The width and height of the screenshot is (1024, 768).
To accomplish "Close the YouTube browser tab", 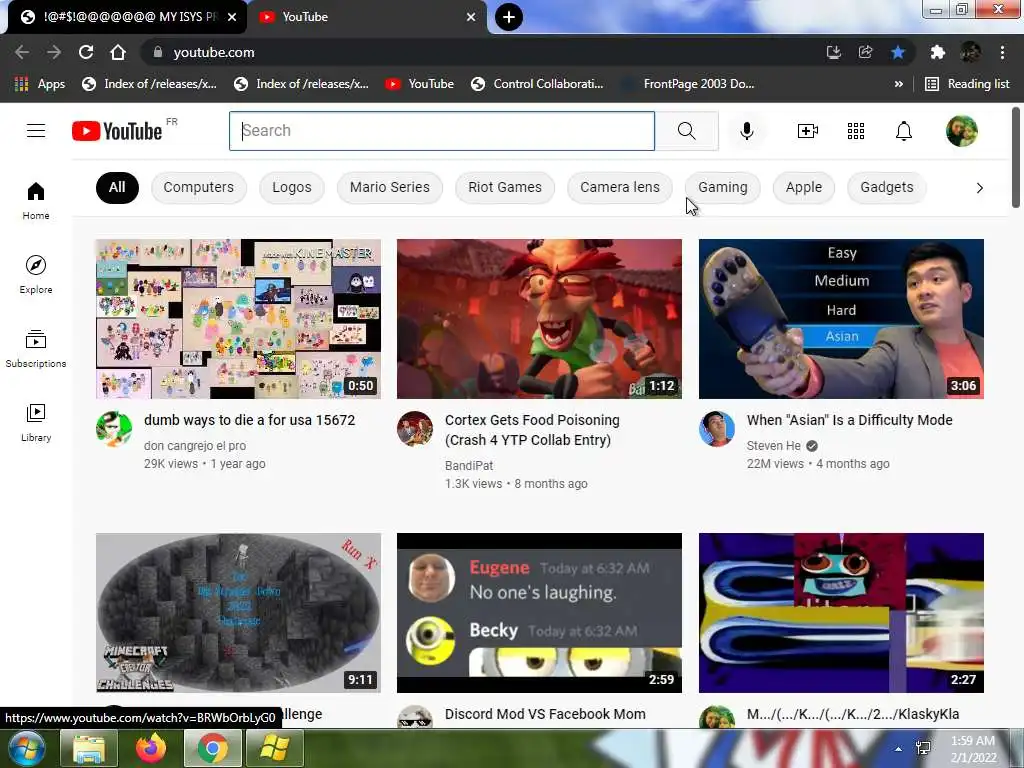I will pyautogui.click(x=471, y=17).
